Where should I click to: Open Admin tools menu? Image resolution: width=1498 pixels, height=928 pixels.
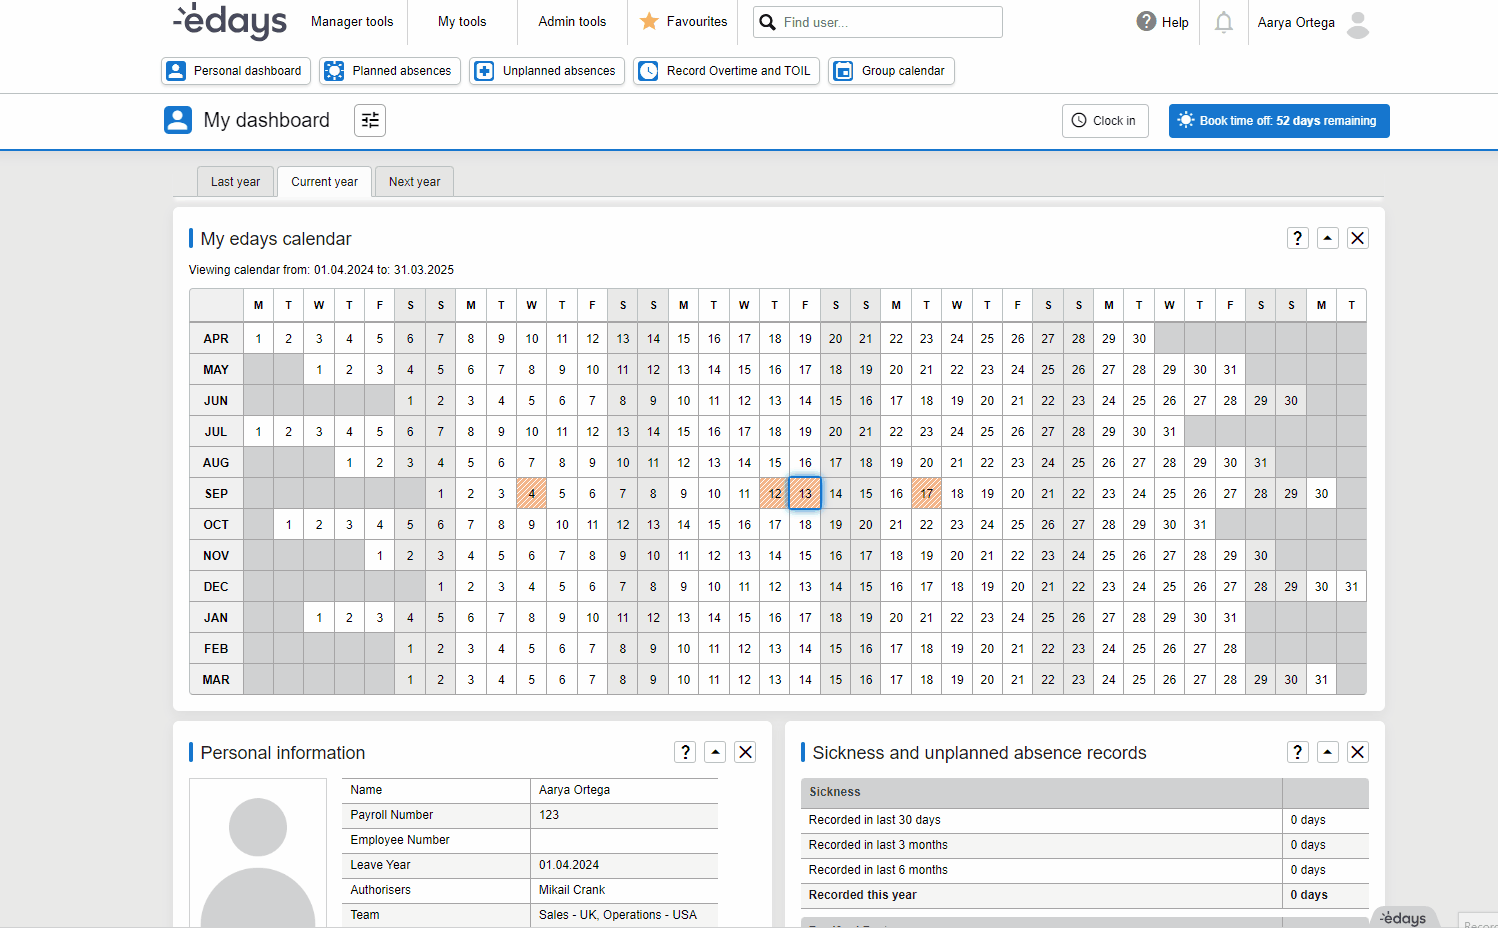coord(572,22)
